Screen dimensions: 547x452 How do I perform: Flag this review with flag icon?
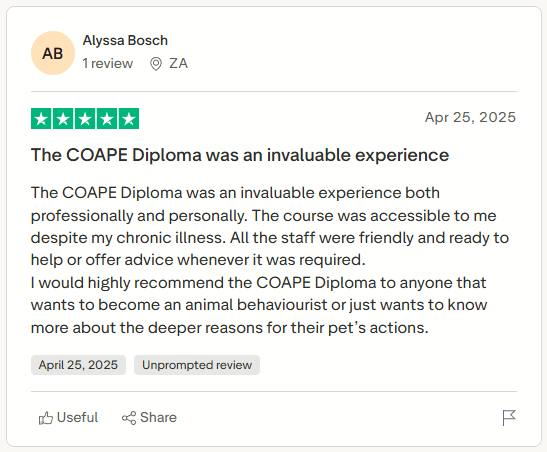click(x=509, y=418)
